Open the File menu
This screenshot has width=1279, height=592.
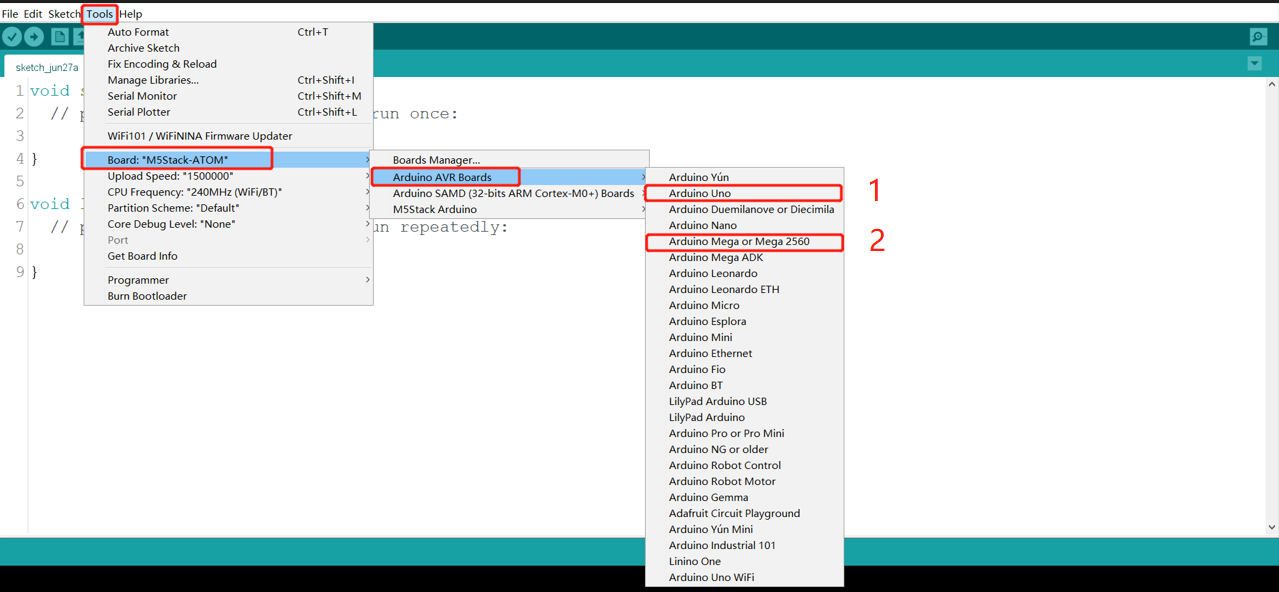tap(10, 14)
